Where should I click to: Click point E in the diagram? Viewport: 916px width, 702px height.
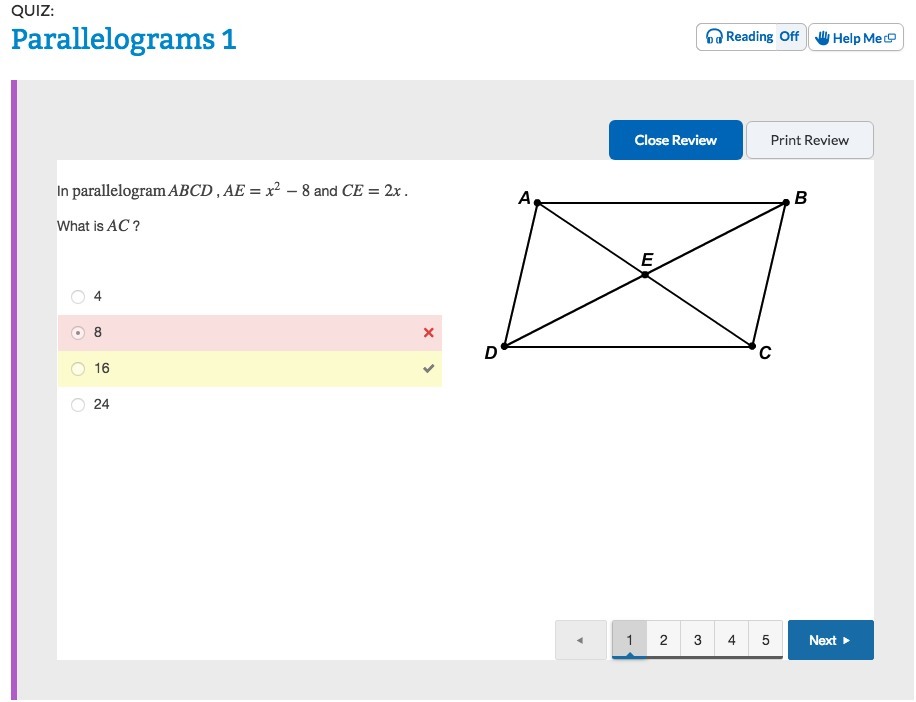point(645,274)
